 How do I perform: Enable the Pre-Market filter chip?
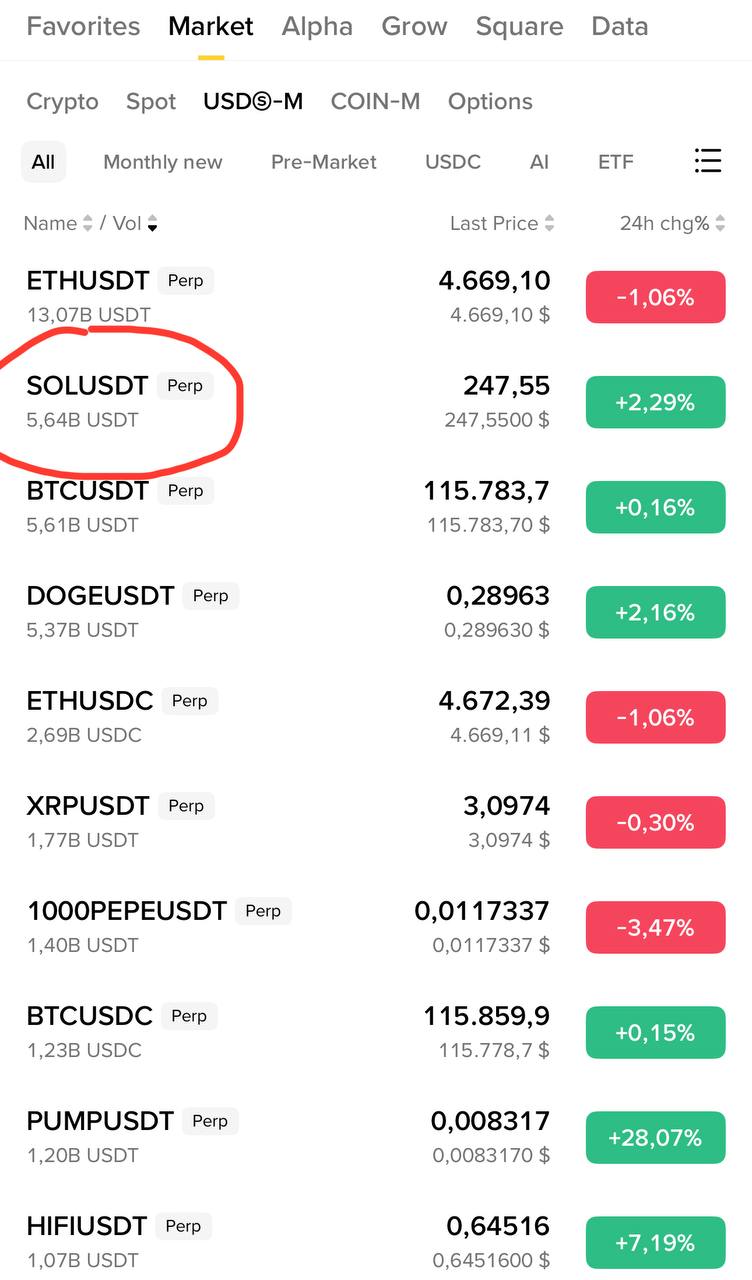(324, 162)
